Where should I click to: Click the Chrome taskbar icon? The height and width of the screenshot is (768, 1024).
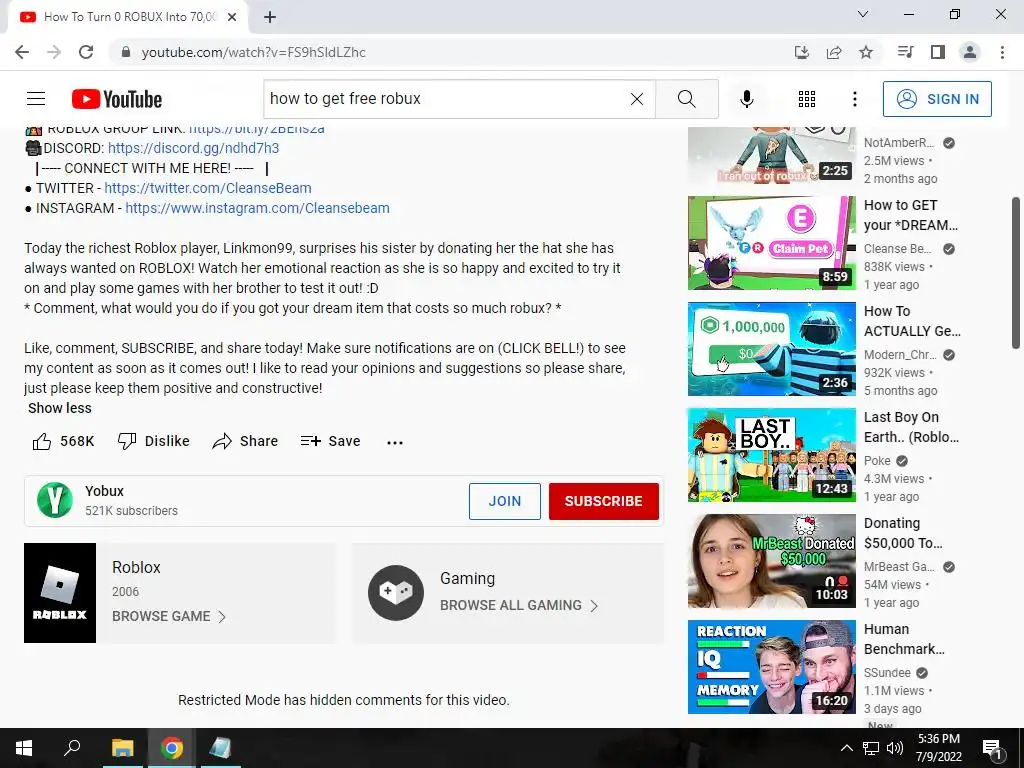coord(172,748)
